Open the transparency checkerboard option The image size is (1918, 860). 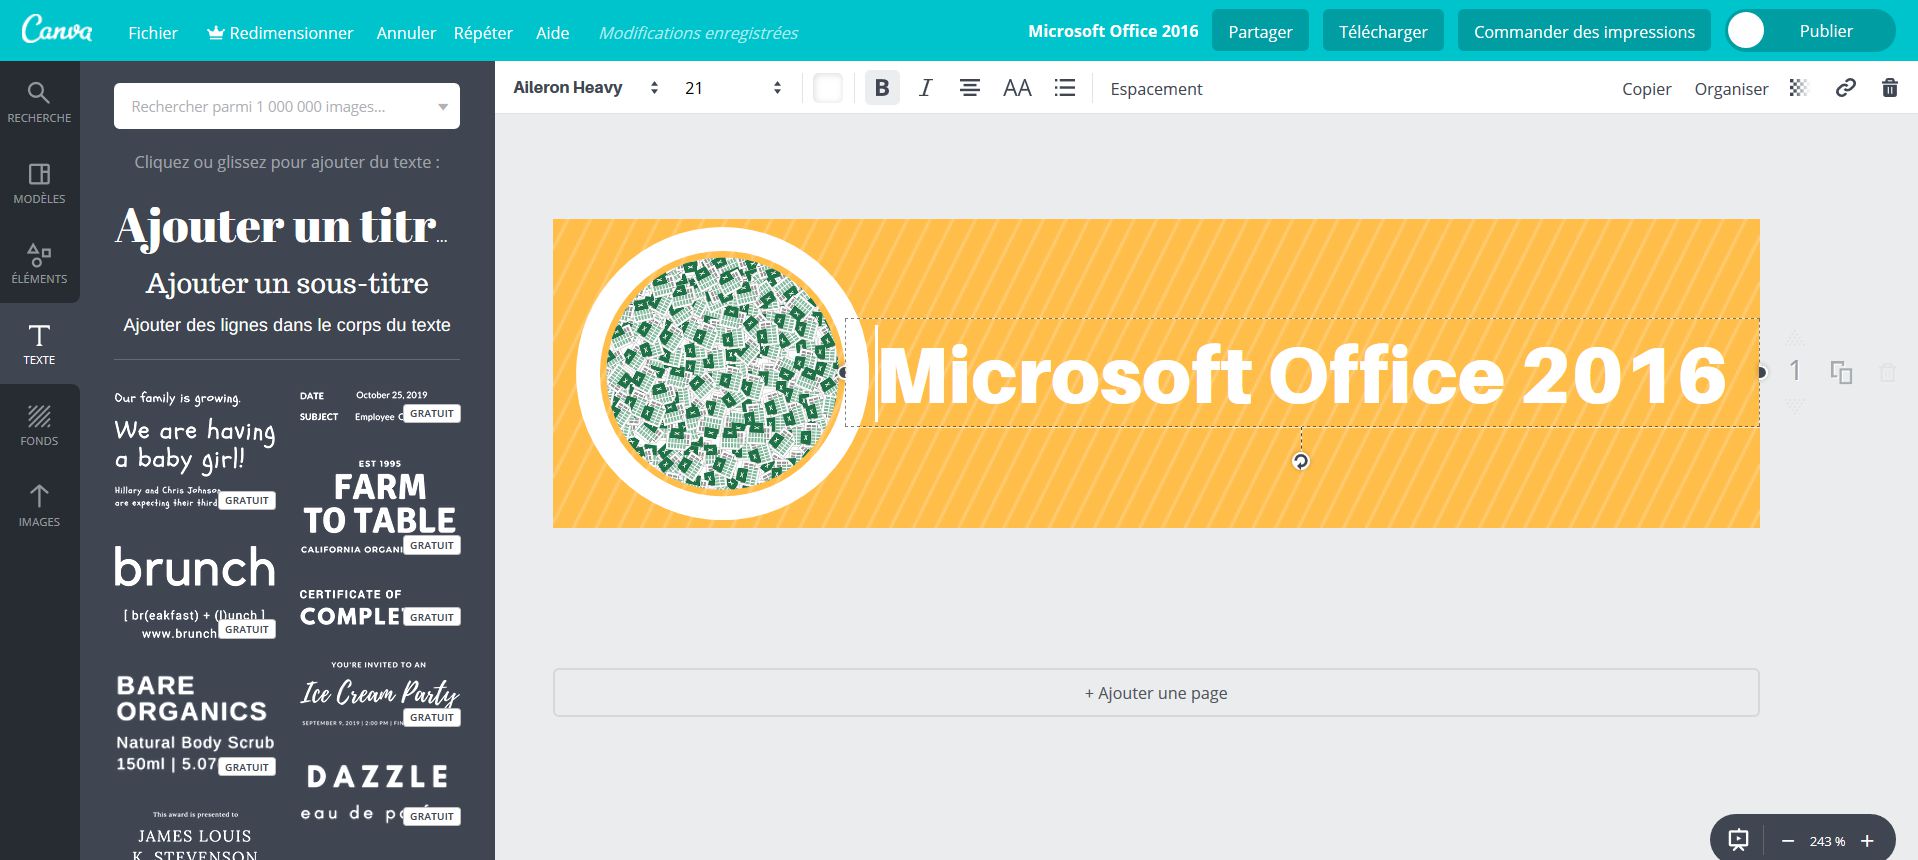pyautogui.click(x=1798, y=88)
